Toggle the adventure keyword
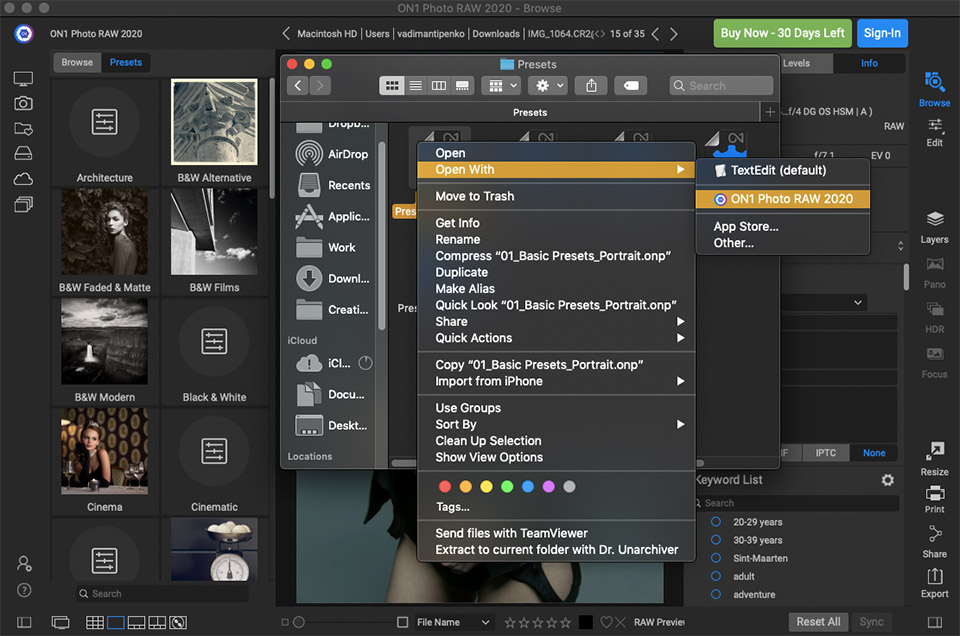This screenshot has height=636, width=960. (x=716, y=594)
